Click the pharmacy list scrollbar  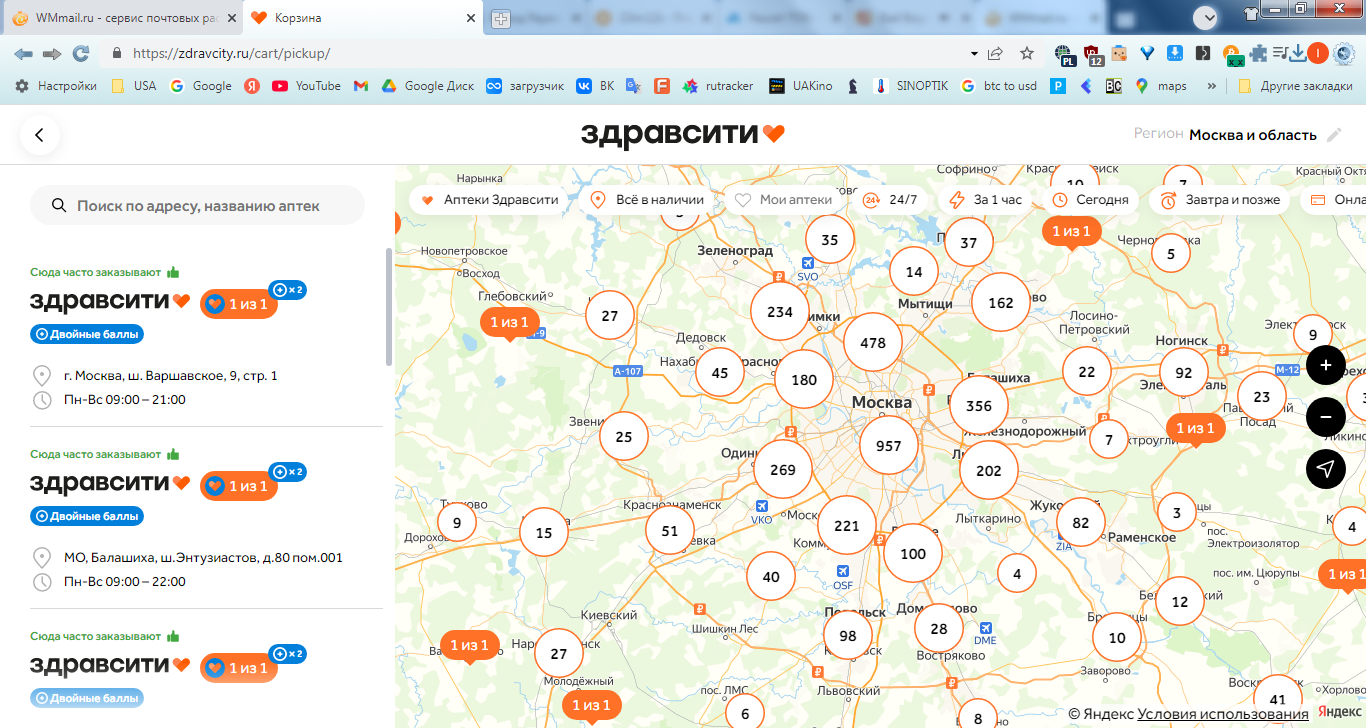tap(390, 307)
